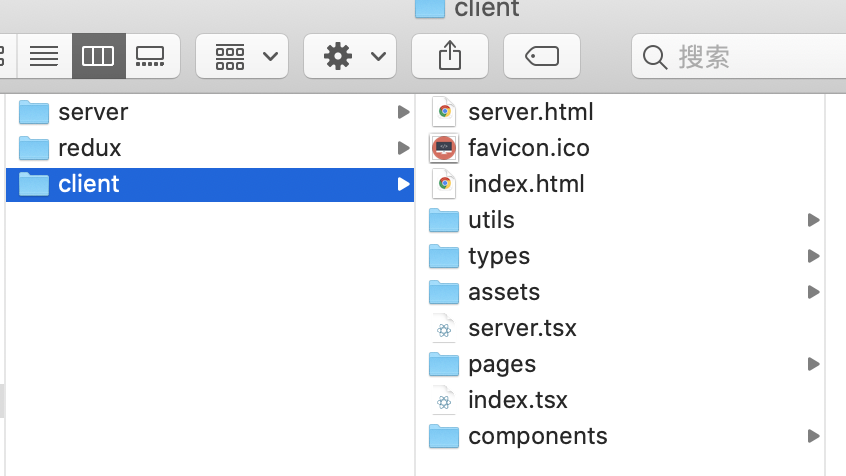Select the favicon.ico file icon

coord(443,148)
